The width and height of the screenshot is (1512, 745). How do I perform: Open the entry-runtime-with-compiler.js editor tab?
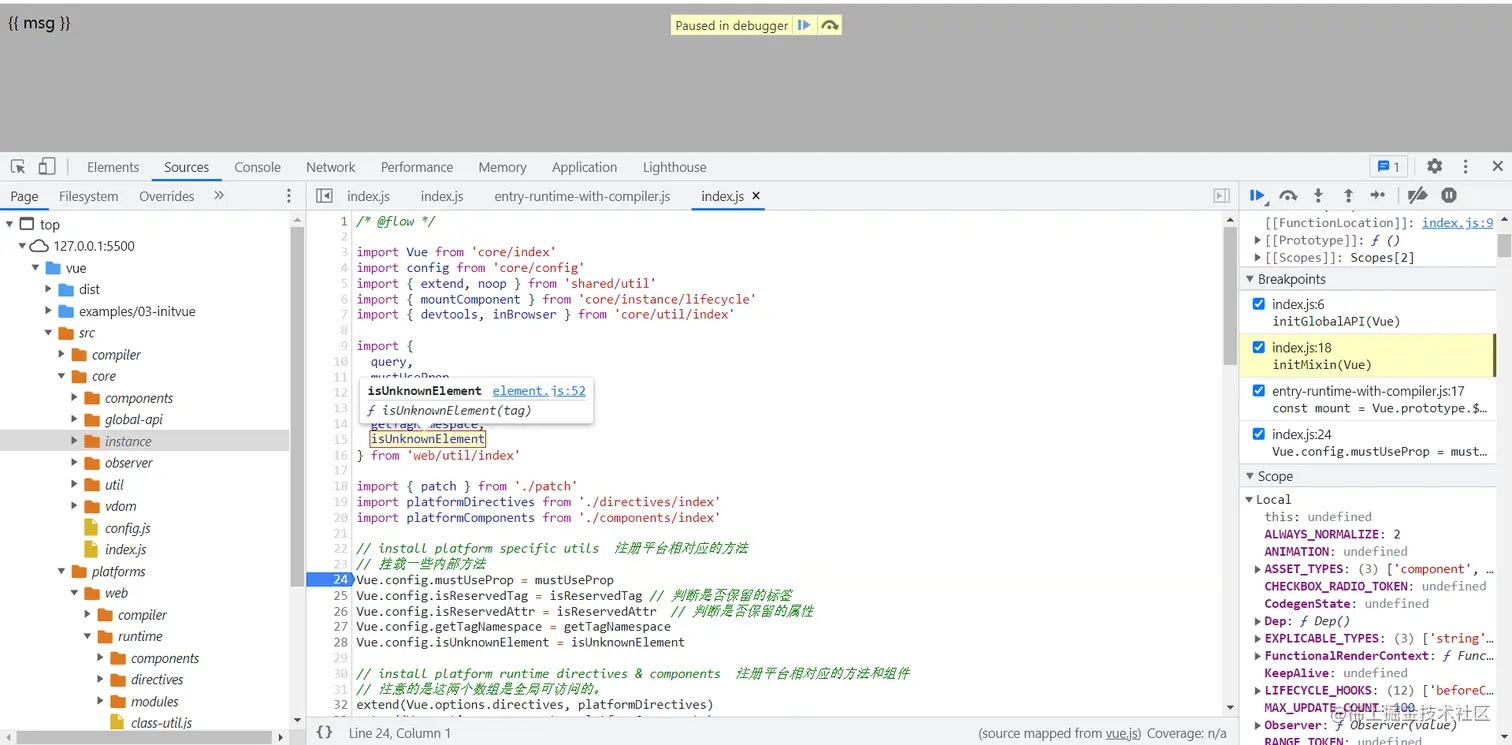pyautogui.click(x=582, y=196)
